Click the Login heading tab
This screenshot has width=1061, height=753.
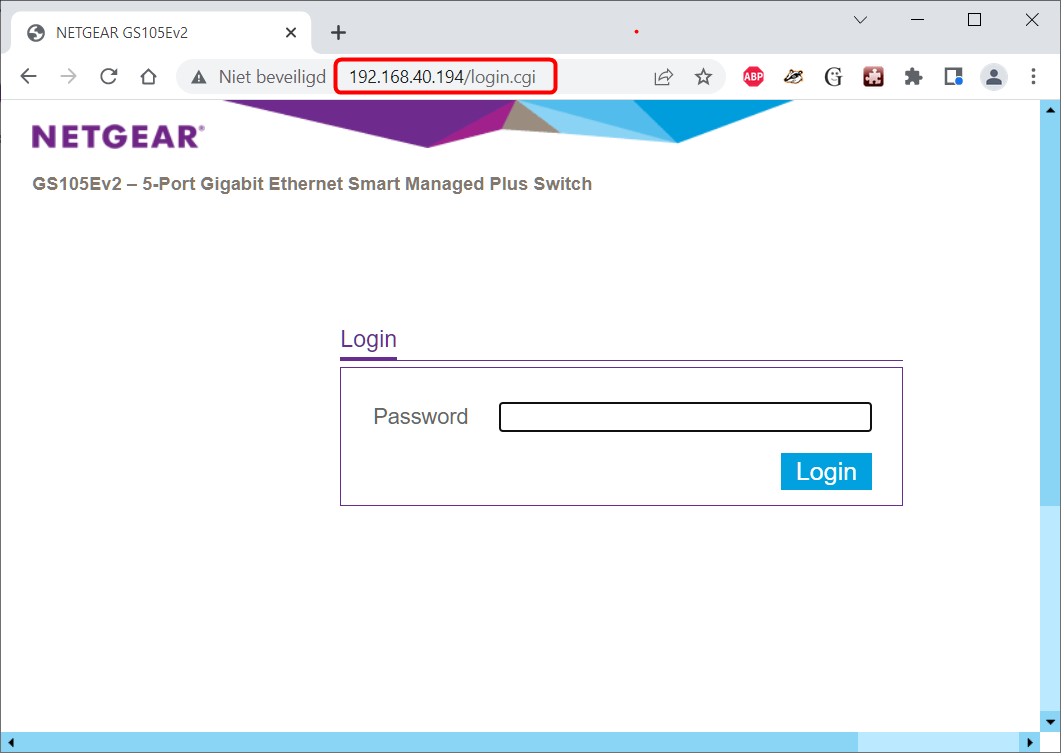point(368,339)
